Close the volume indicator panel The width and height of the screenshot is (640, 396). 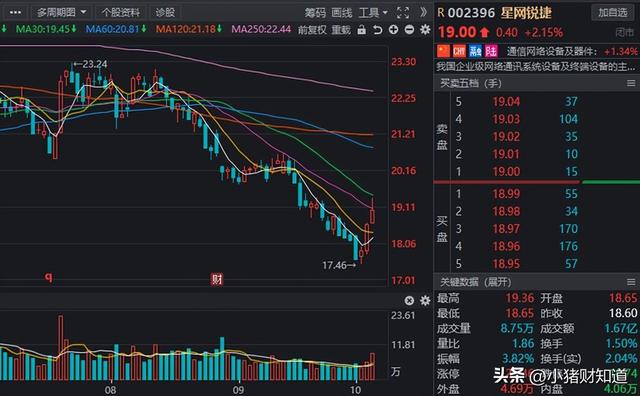(x=409, y=301)
